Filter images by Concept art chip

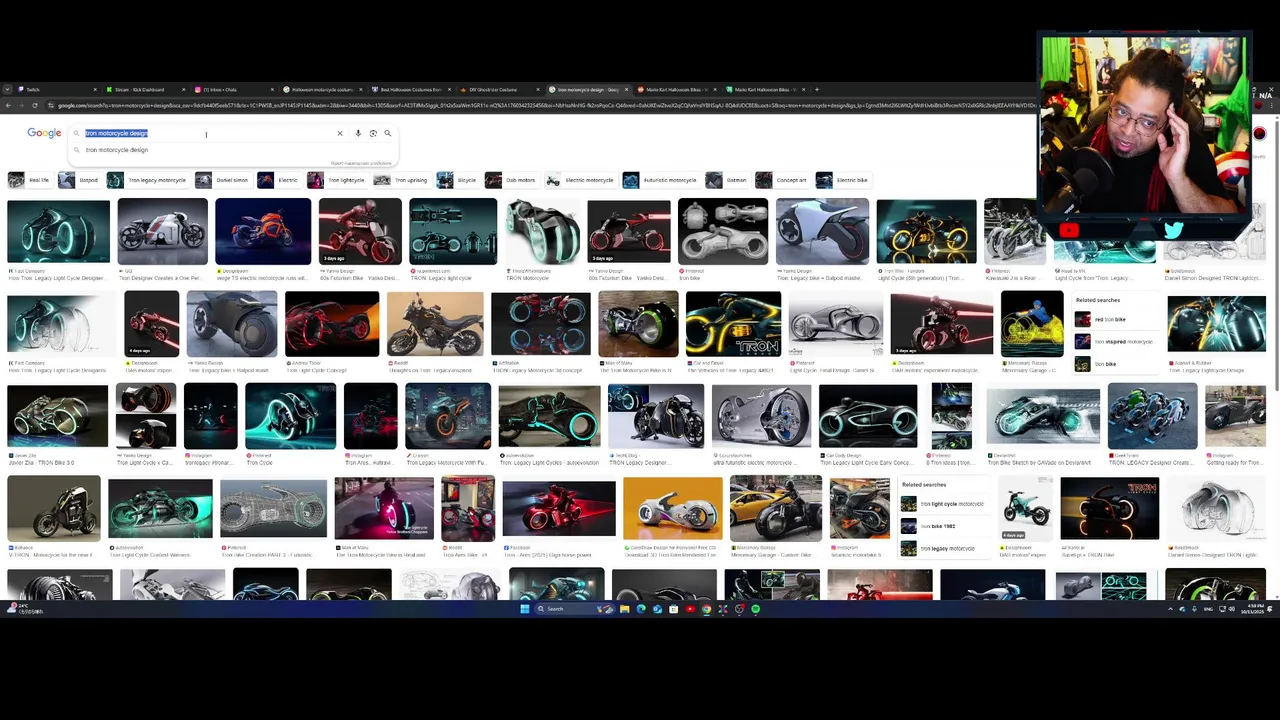click(782, 180)
